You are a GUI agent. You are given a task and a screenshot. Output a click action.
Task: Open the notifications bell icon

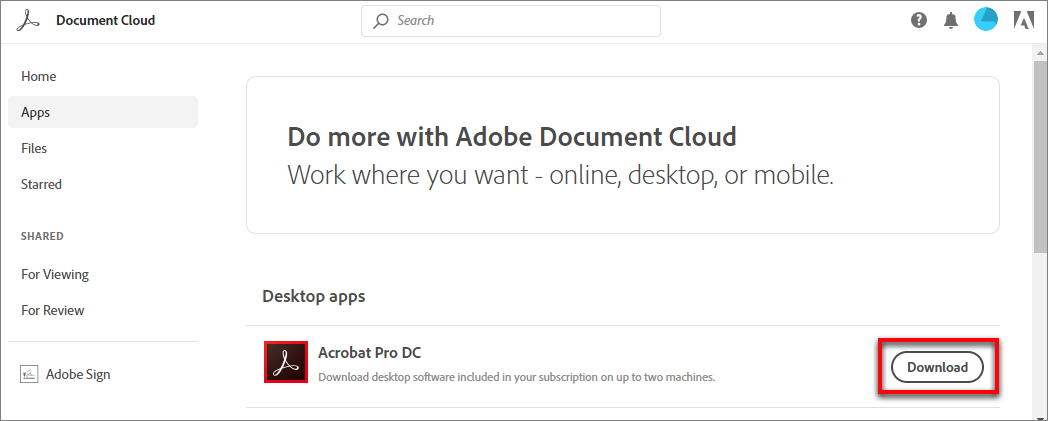point(950,21)
